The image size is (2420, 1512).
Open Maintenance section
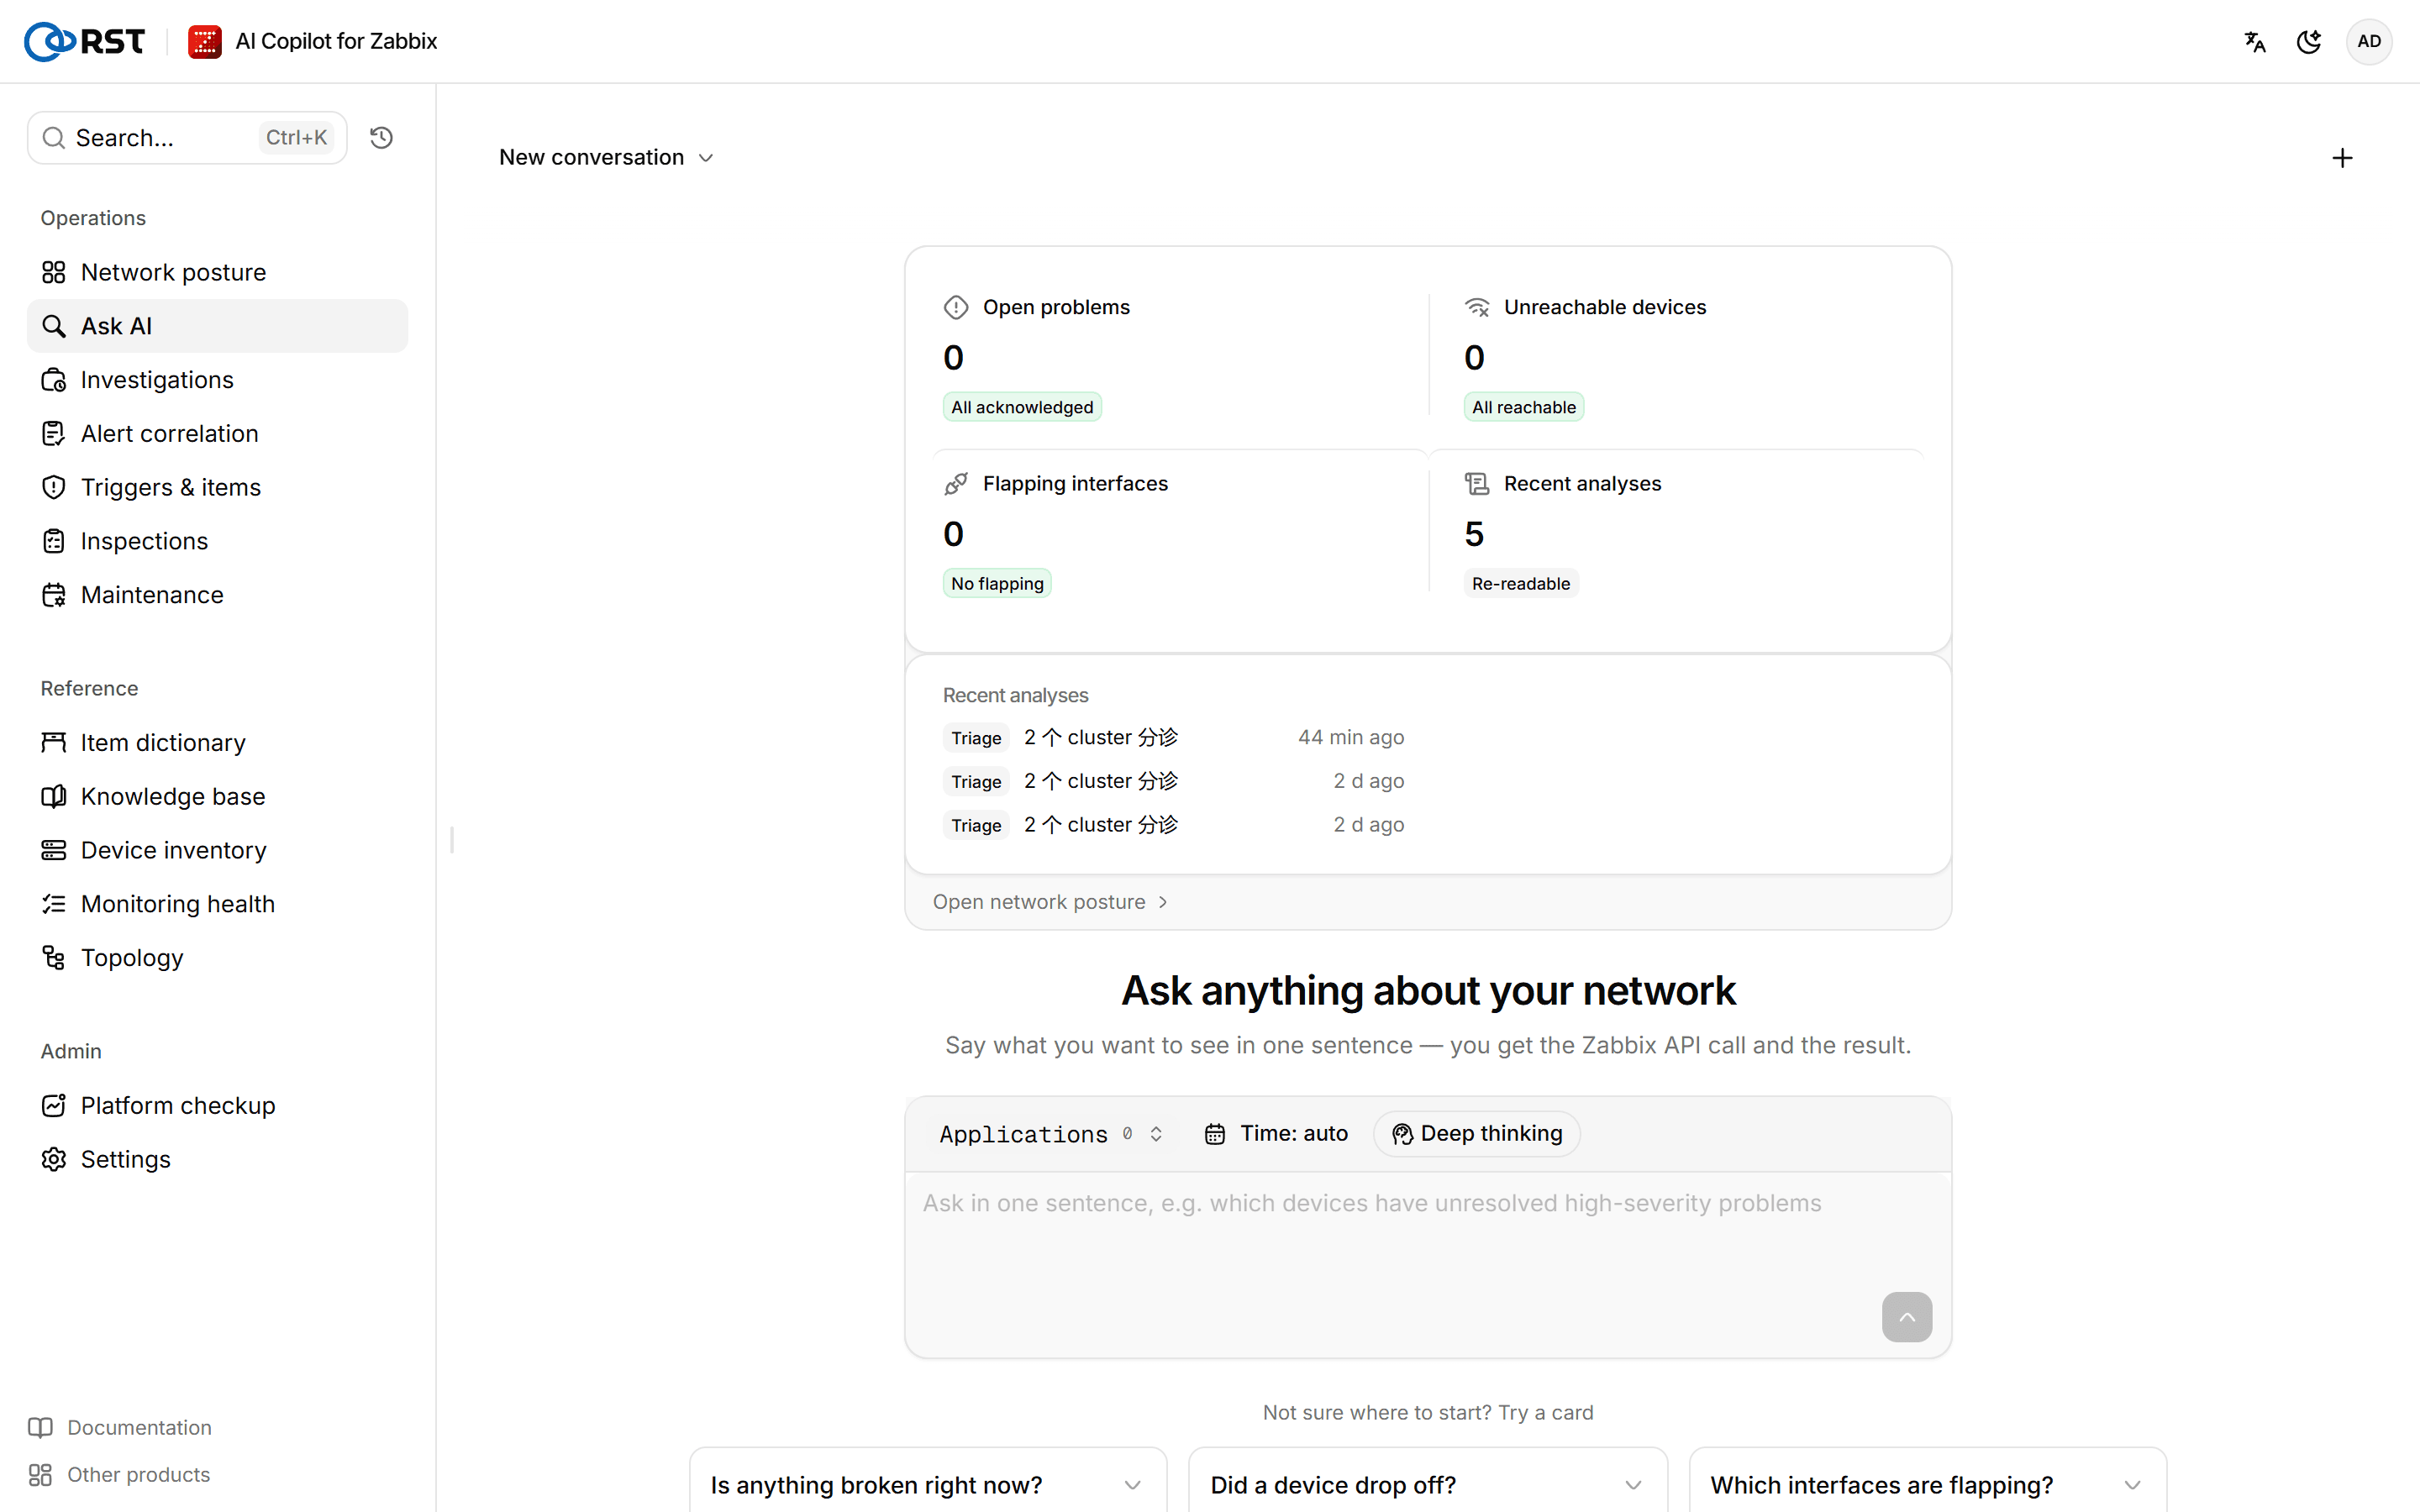(217, 595)
